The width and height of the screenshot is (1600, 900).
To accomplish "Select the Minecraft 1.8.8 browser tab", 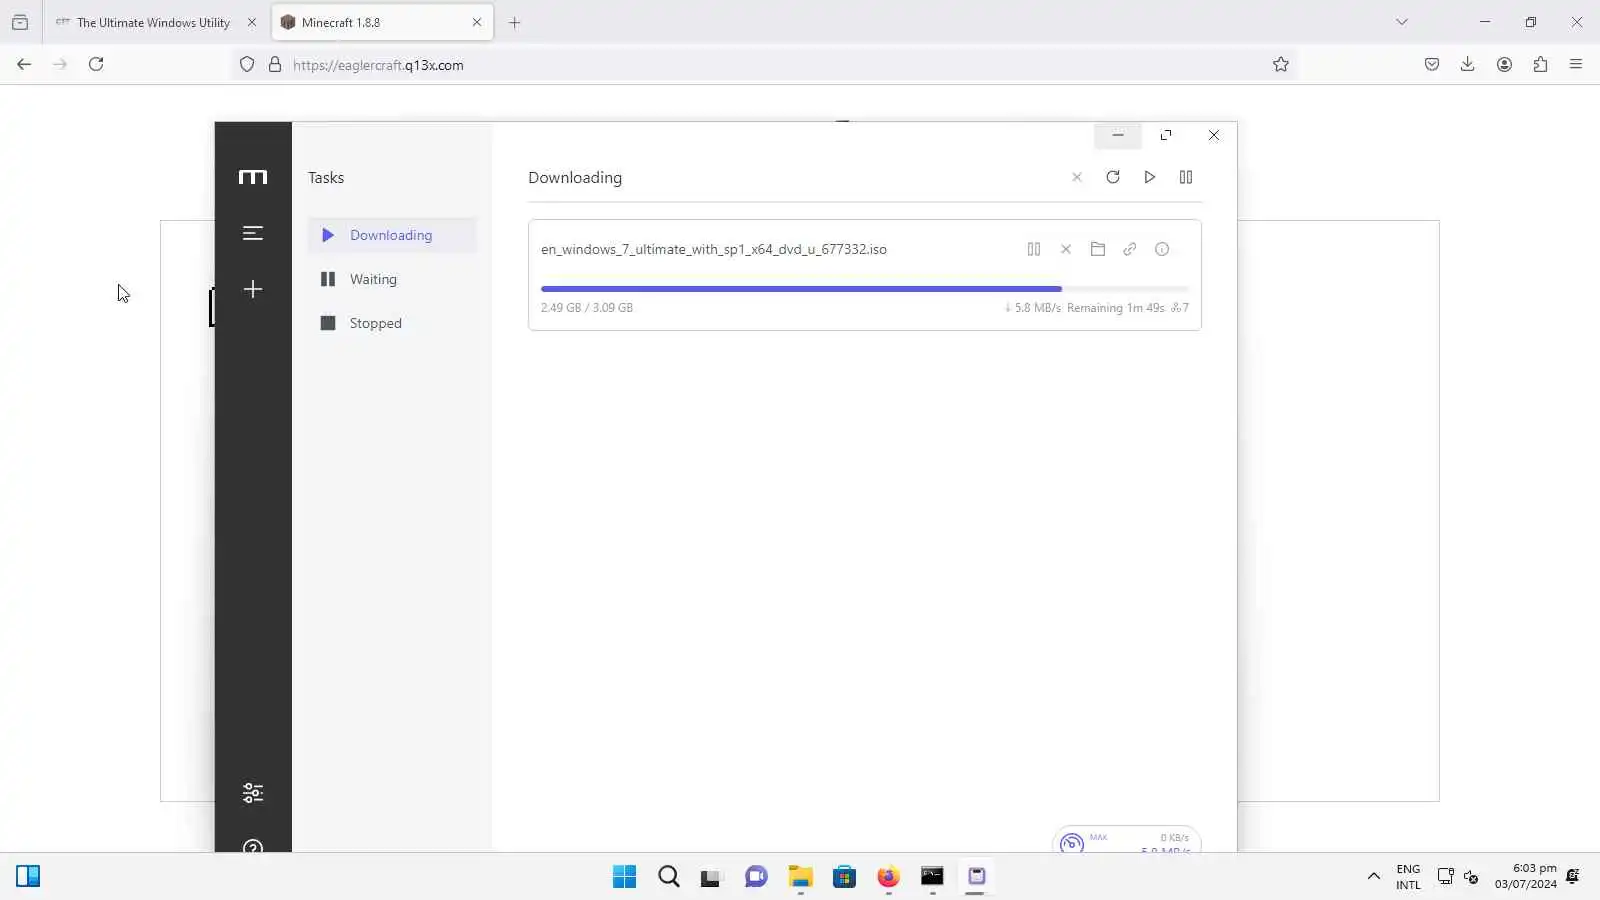I will point(382,22).
